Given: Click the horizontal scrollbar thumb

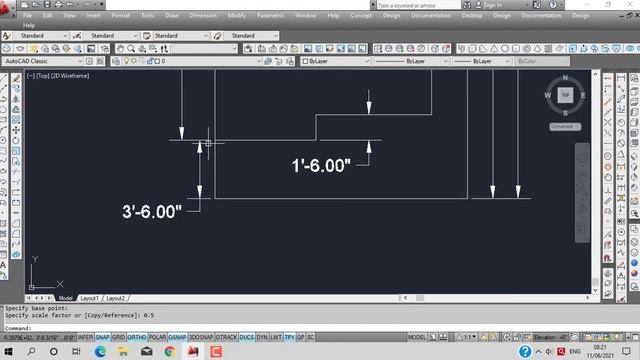Looking at the screenshot, I should tap(420, 298).
